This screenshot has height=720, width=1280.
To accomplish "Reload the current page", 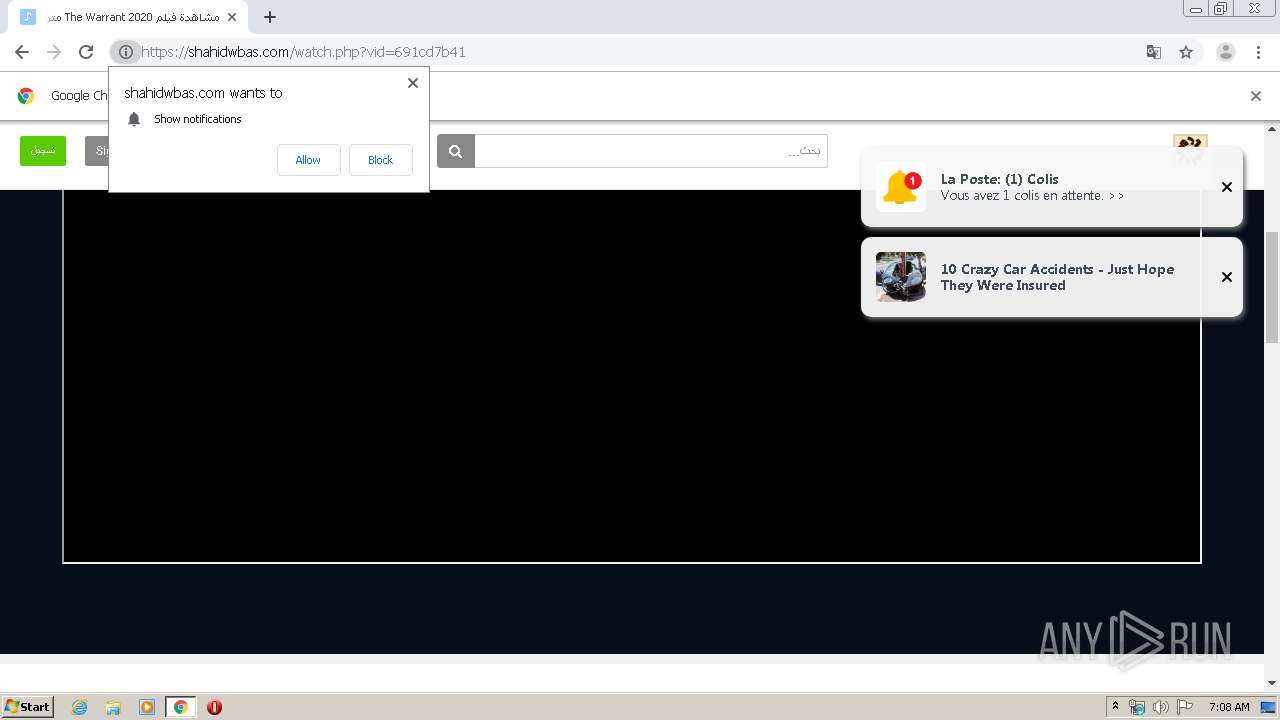I will pos(86,52).
